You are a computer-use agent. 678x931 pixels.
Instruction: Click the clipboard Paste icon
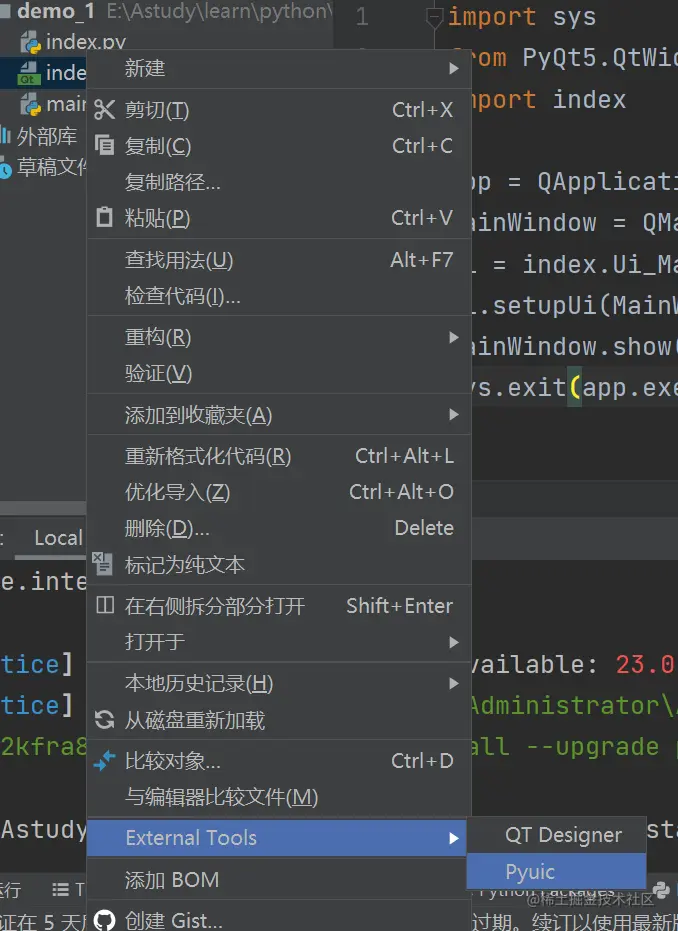point(104,217)
